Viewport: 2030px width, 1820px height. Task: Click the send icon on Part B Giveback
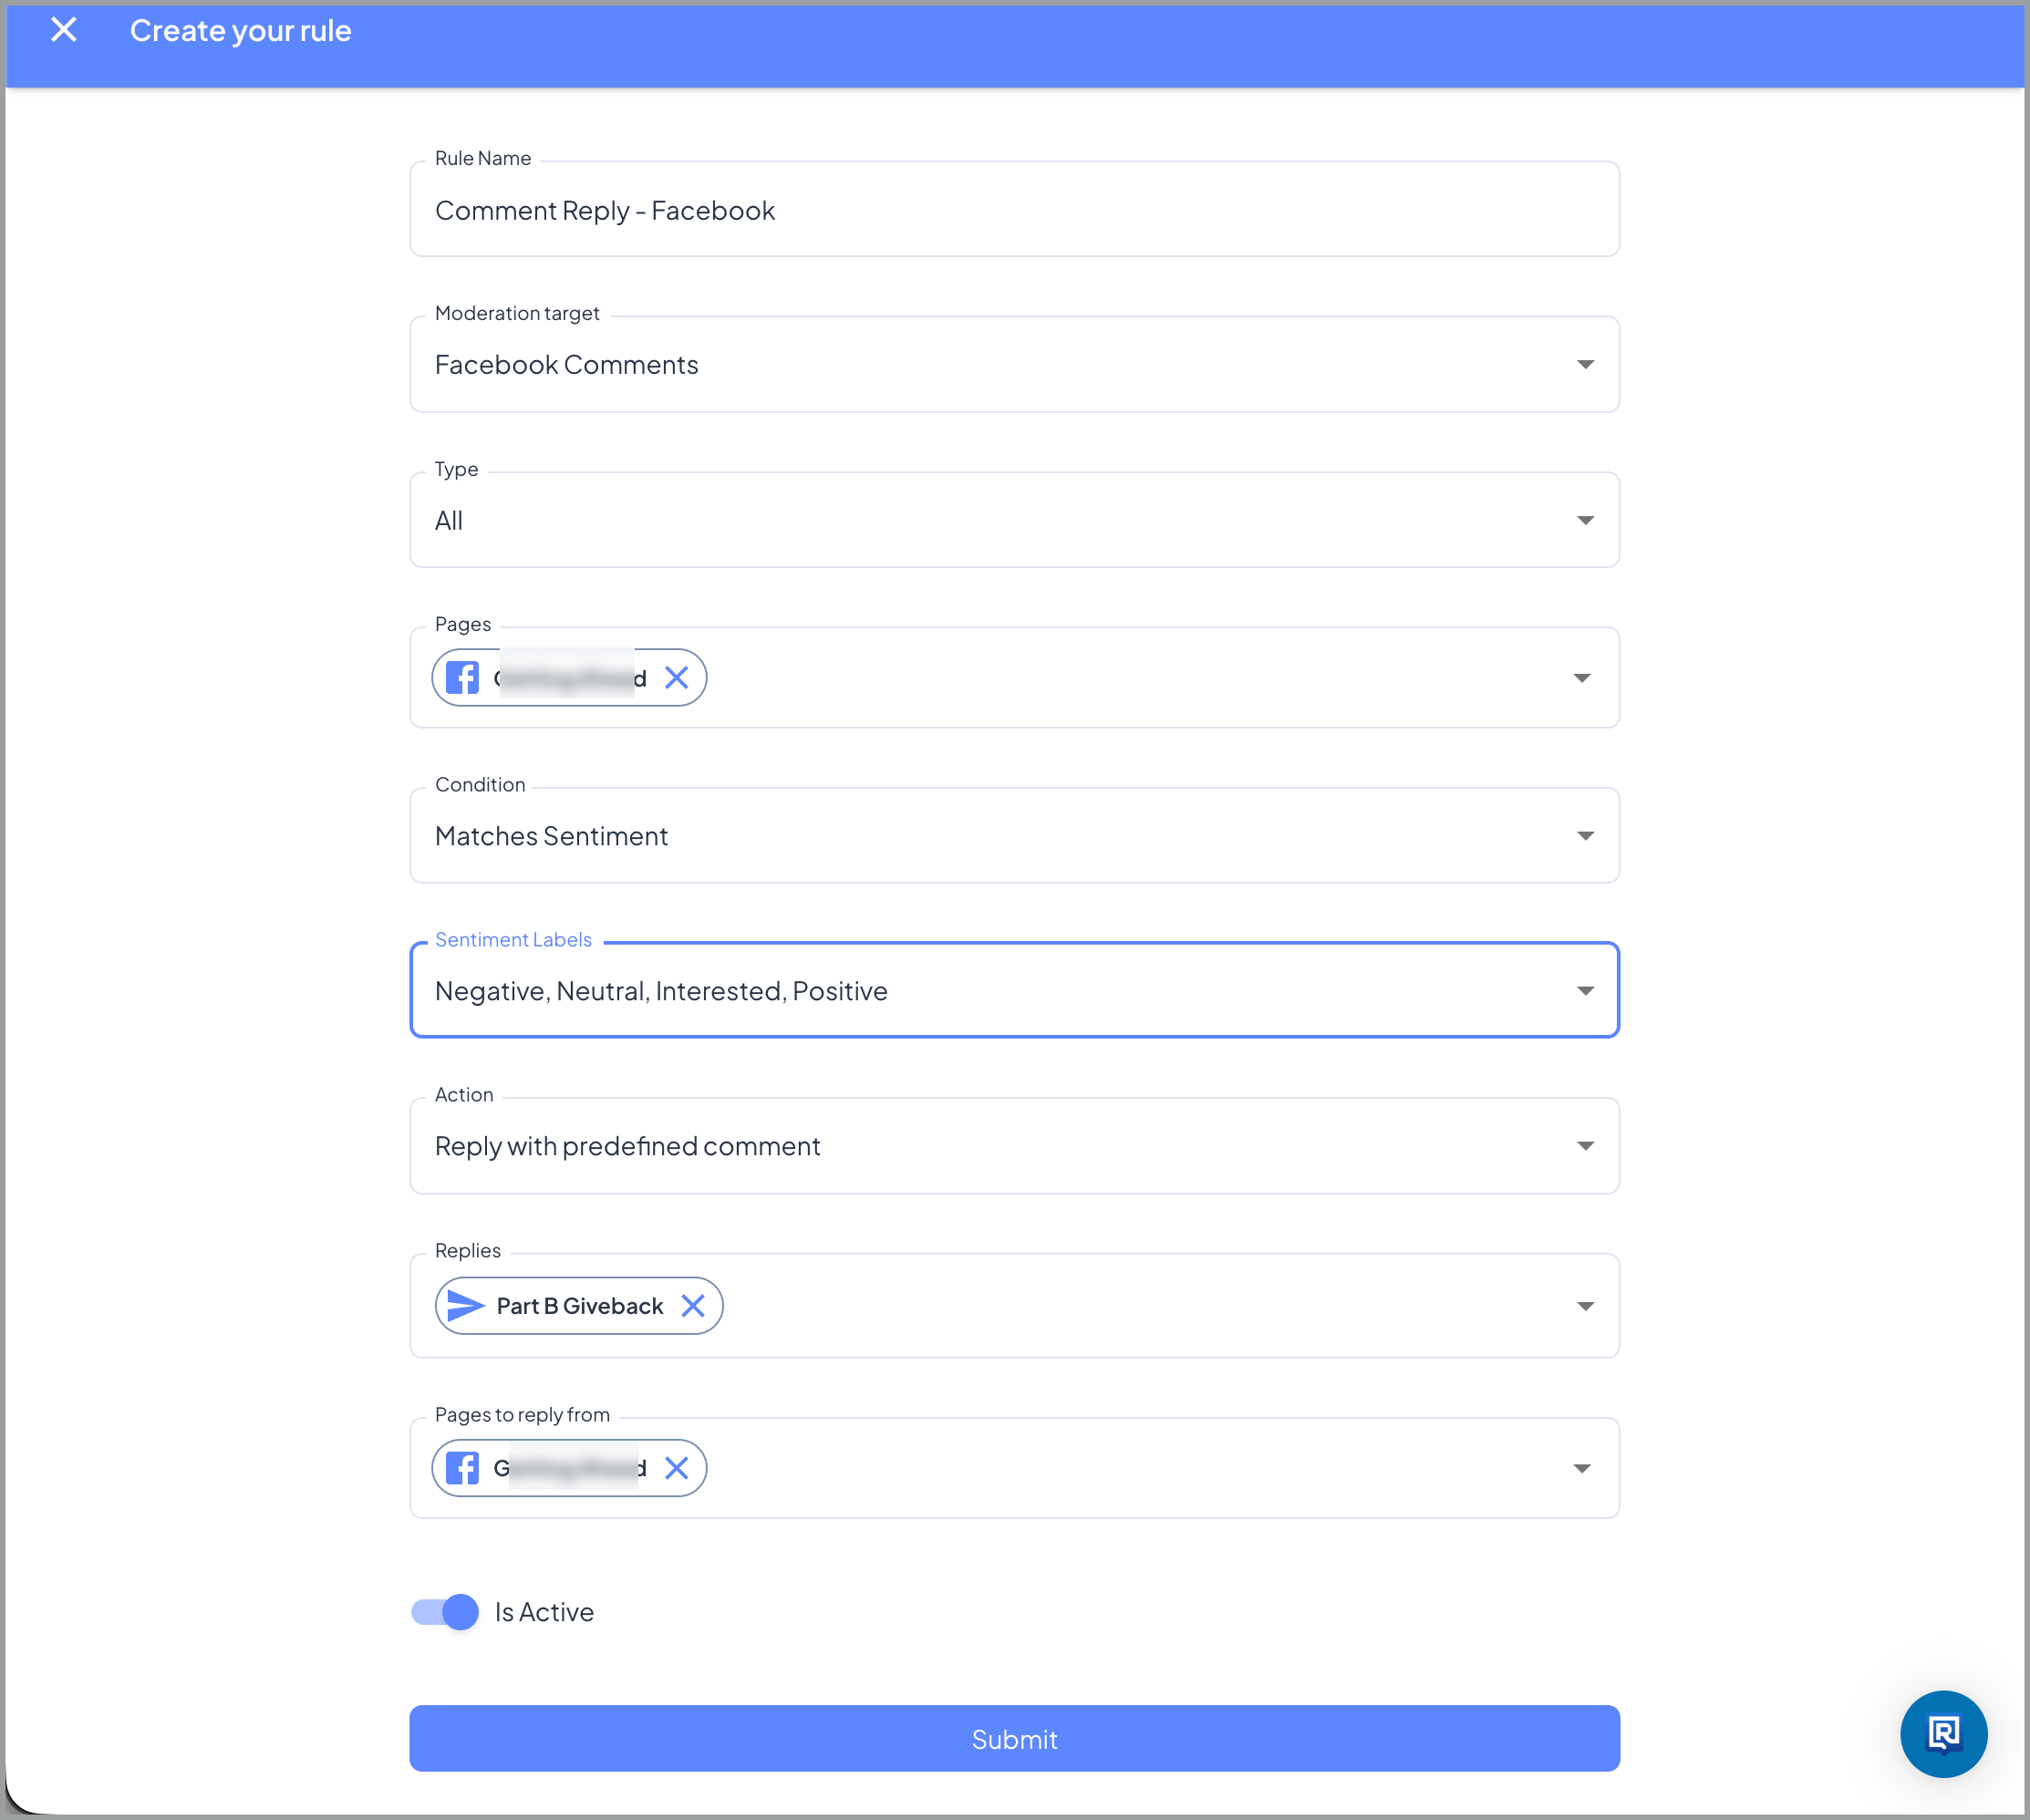[x=466, y=1306]
